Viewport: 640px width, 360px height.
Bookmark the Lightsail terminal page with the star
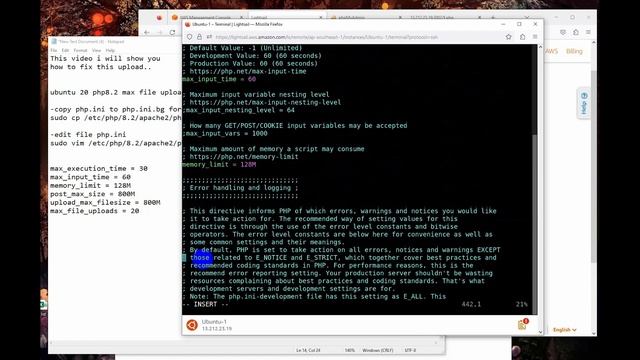tap(509, 37)
